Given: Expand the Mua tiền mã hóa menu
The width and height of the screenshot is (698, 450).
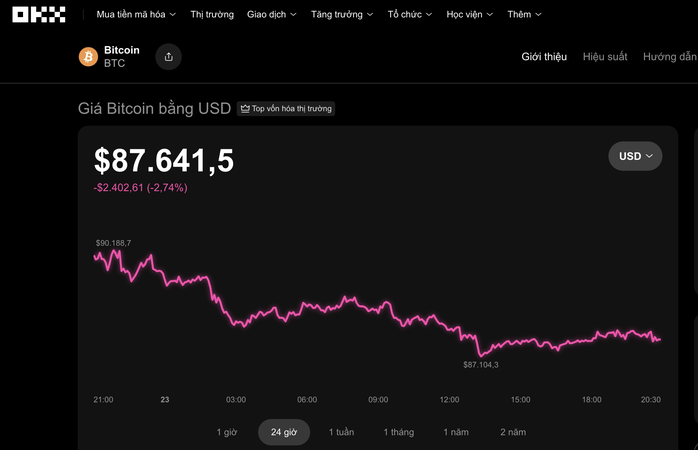Looking at the screenshot, I should pos(136,15).
